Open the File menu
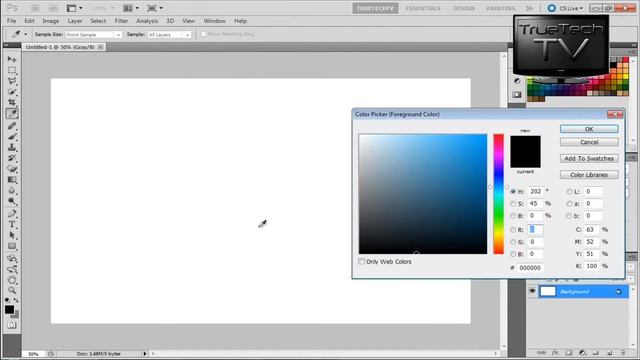 coord(11,21)
